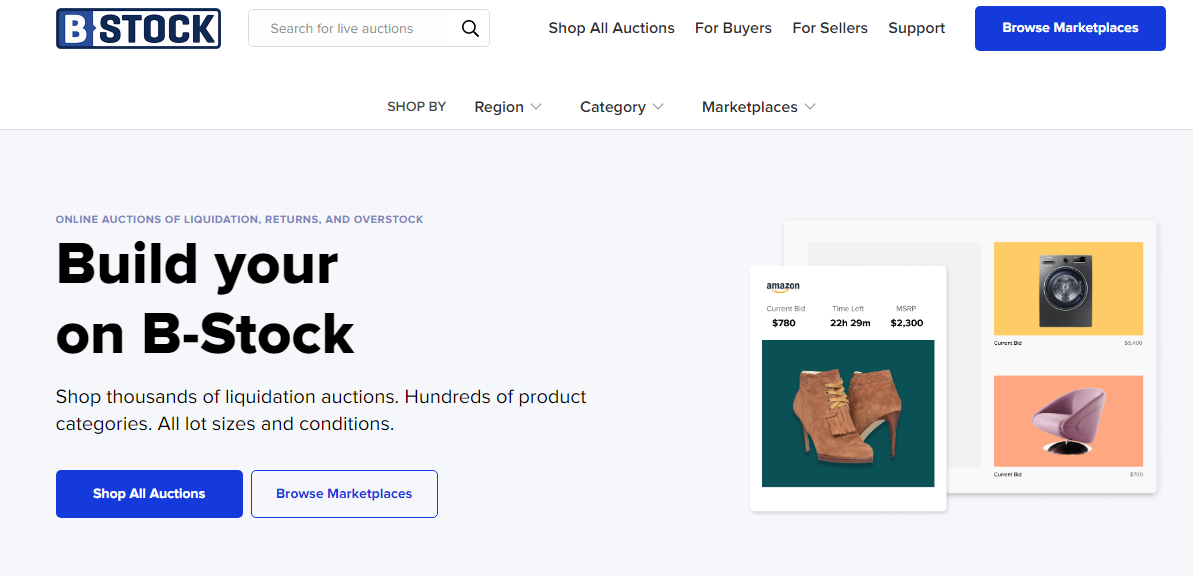Click the Category chevron arrow
The width and height of the screenshot is (1193, 576).
point(658,107)
